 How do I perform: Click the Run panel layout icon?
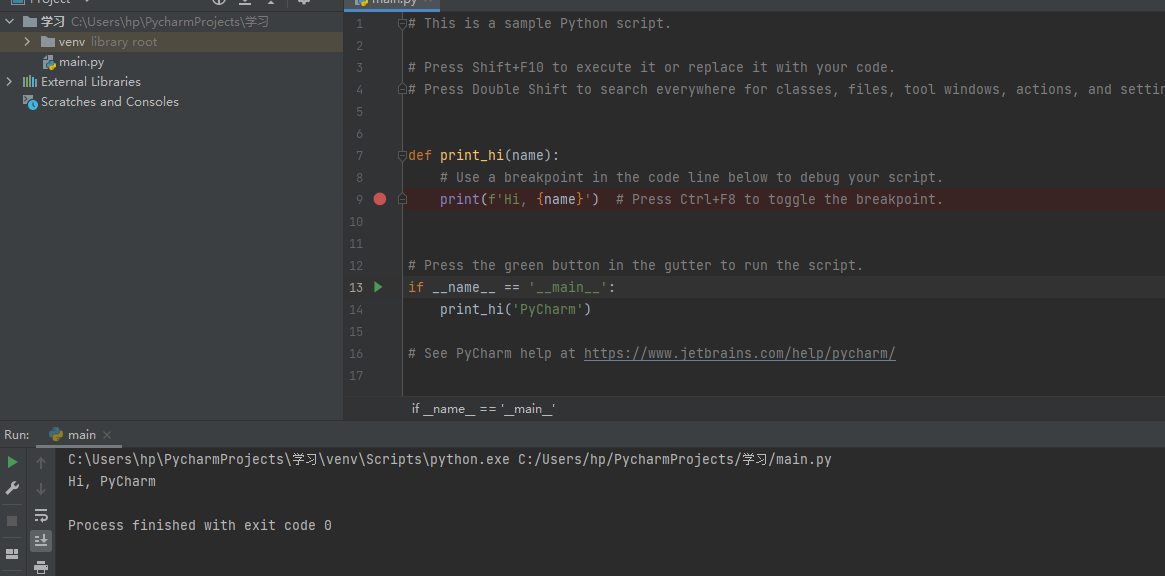click(12, 553)
